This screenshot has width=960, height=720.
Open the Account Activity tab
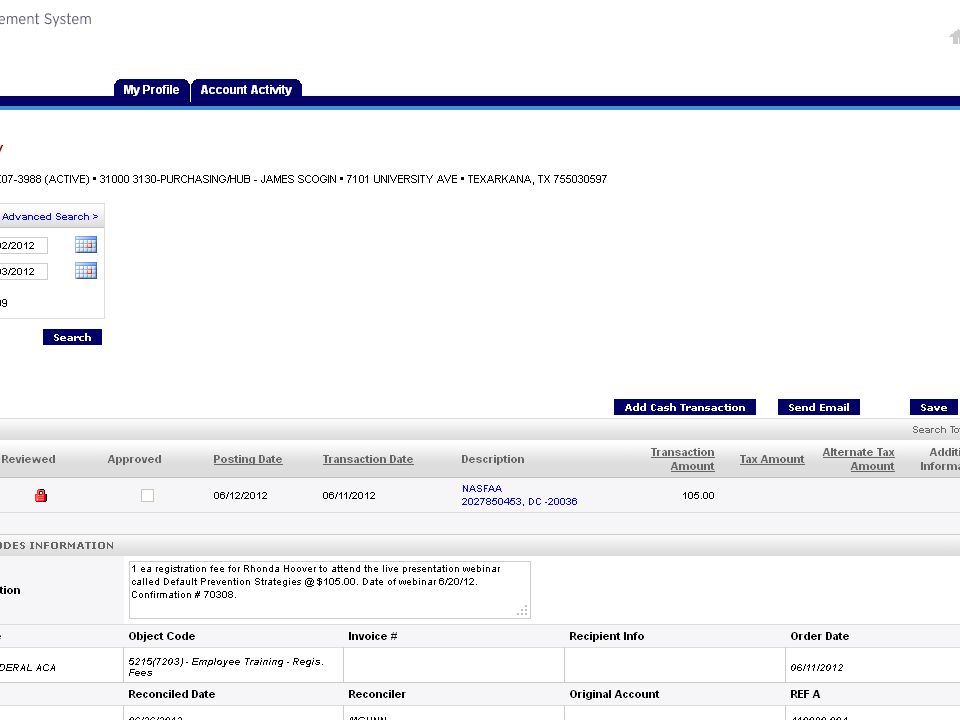pyautogui.click(x=246, y=89)
